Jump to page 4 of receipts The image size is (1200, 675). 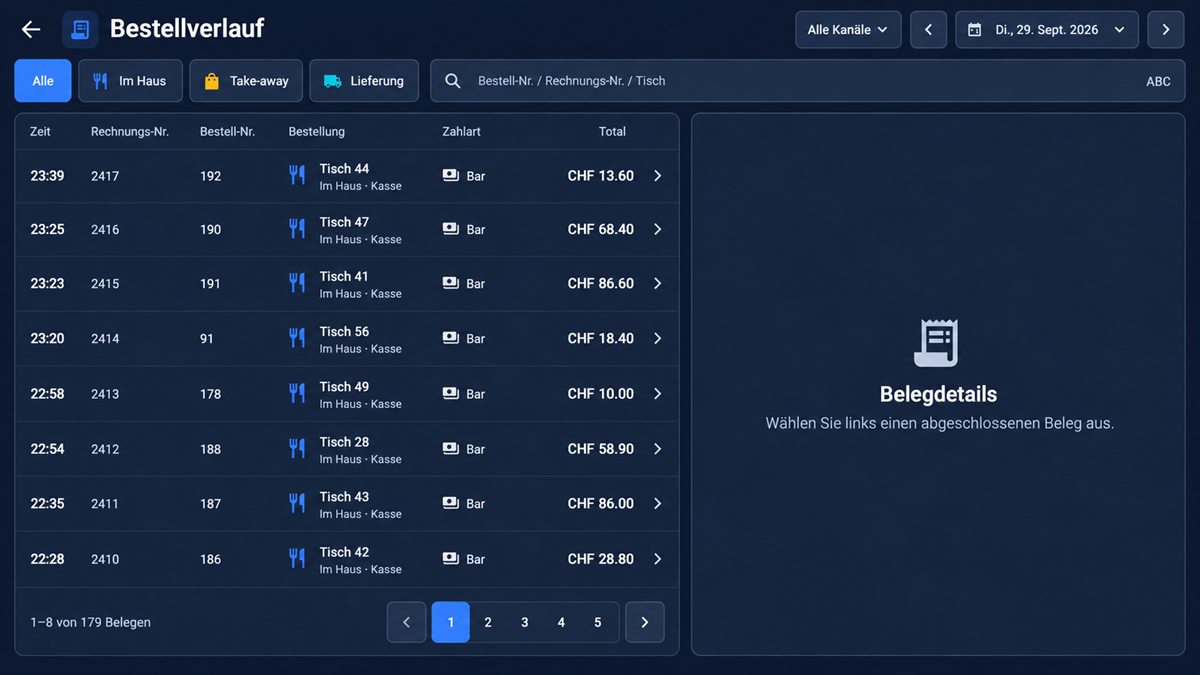coord(561,622)
